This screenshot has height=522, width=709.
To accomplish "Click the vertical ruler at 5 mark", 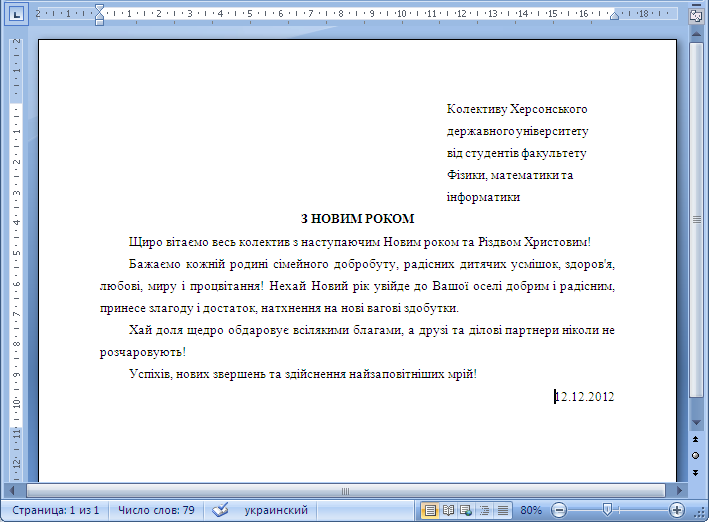I will click(x=17, y=253).
